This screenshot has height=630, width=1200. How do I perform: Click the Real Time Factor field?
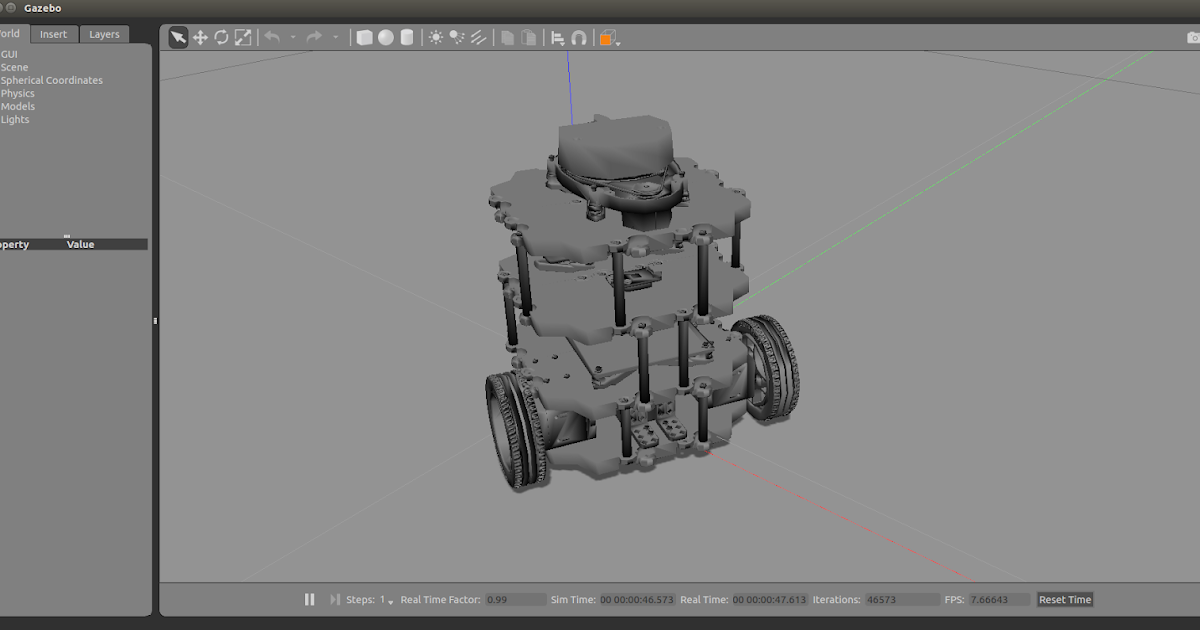pos(516,599)
